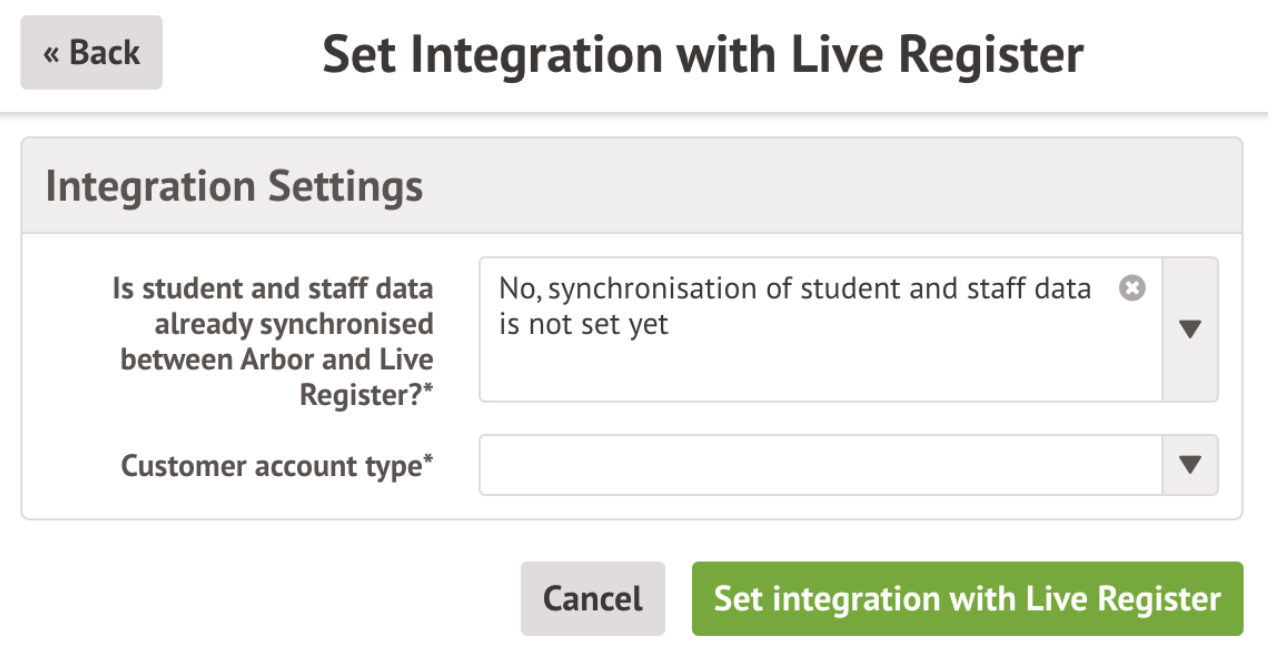Click the asterisk after 'Customer account type'
The height and width of the screenshot is (654, 1272).
tap(429, 462)
